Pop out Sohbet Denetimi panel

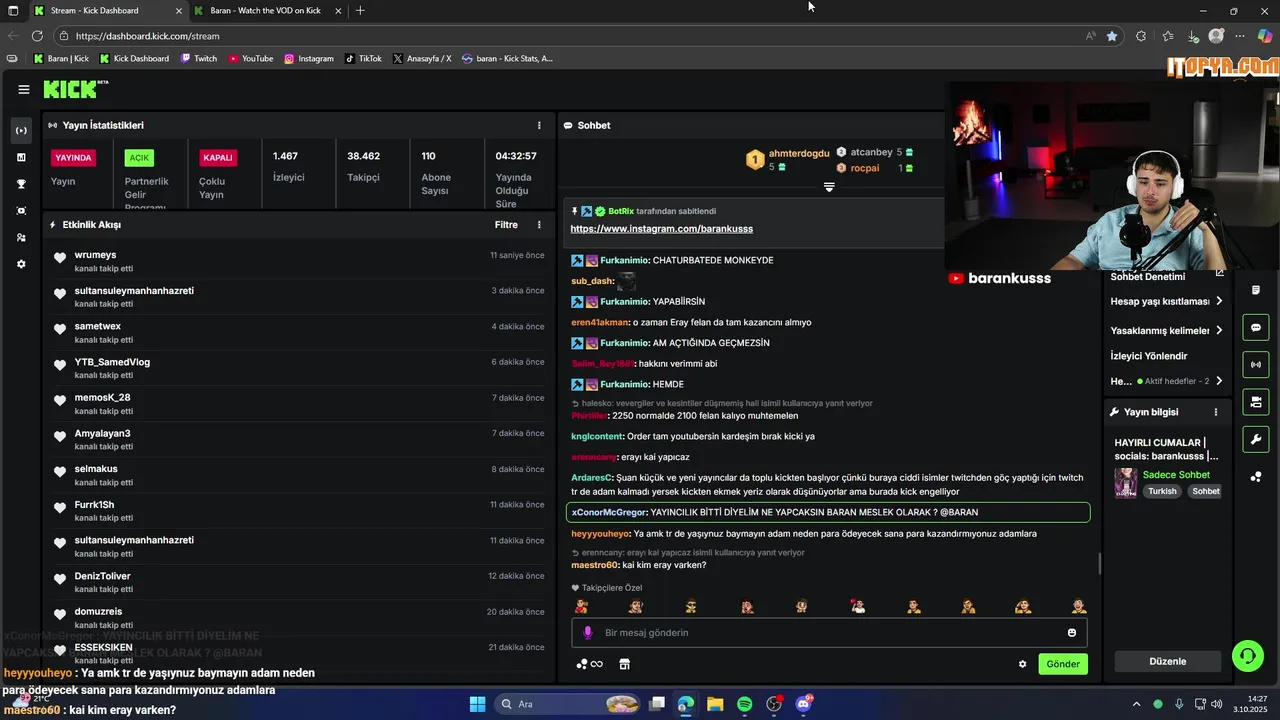pyautogui.click(x=1219, y=273)
